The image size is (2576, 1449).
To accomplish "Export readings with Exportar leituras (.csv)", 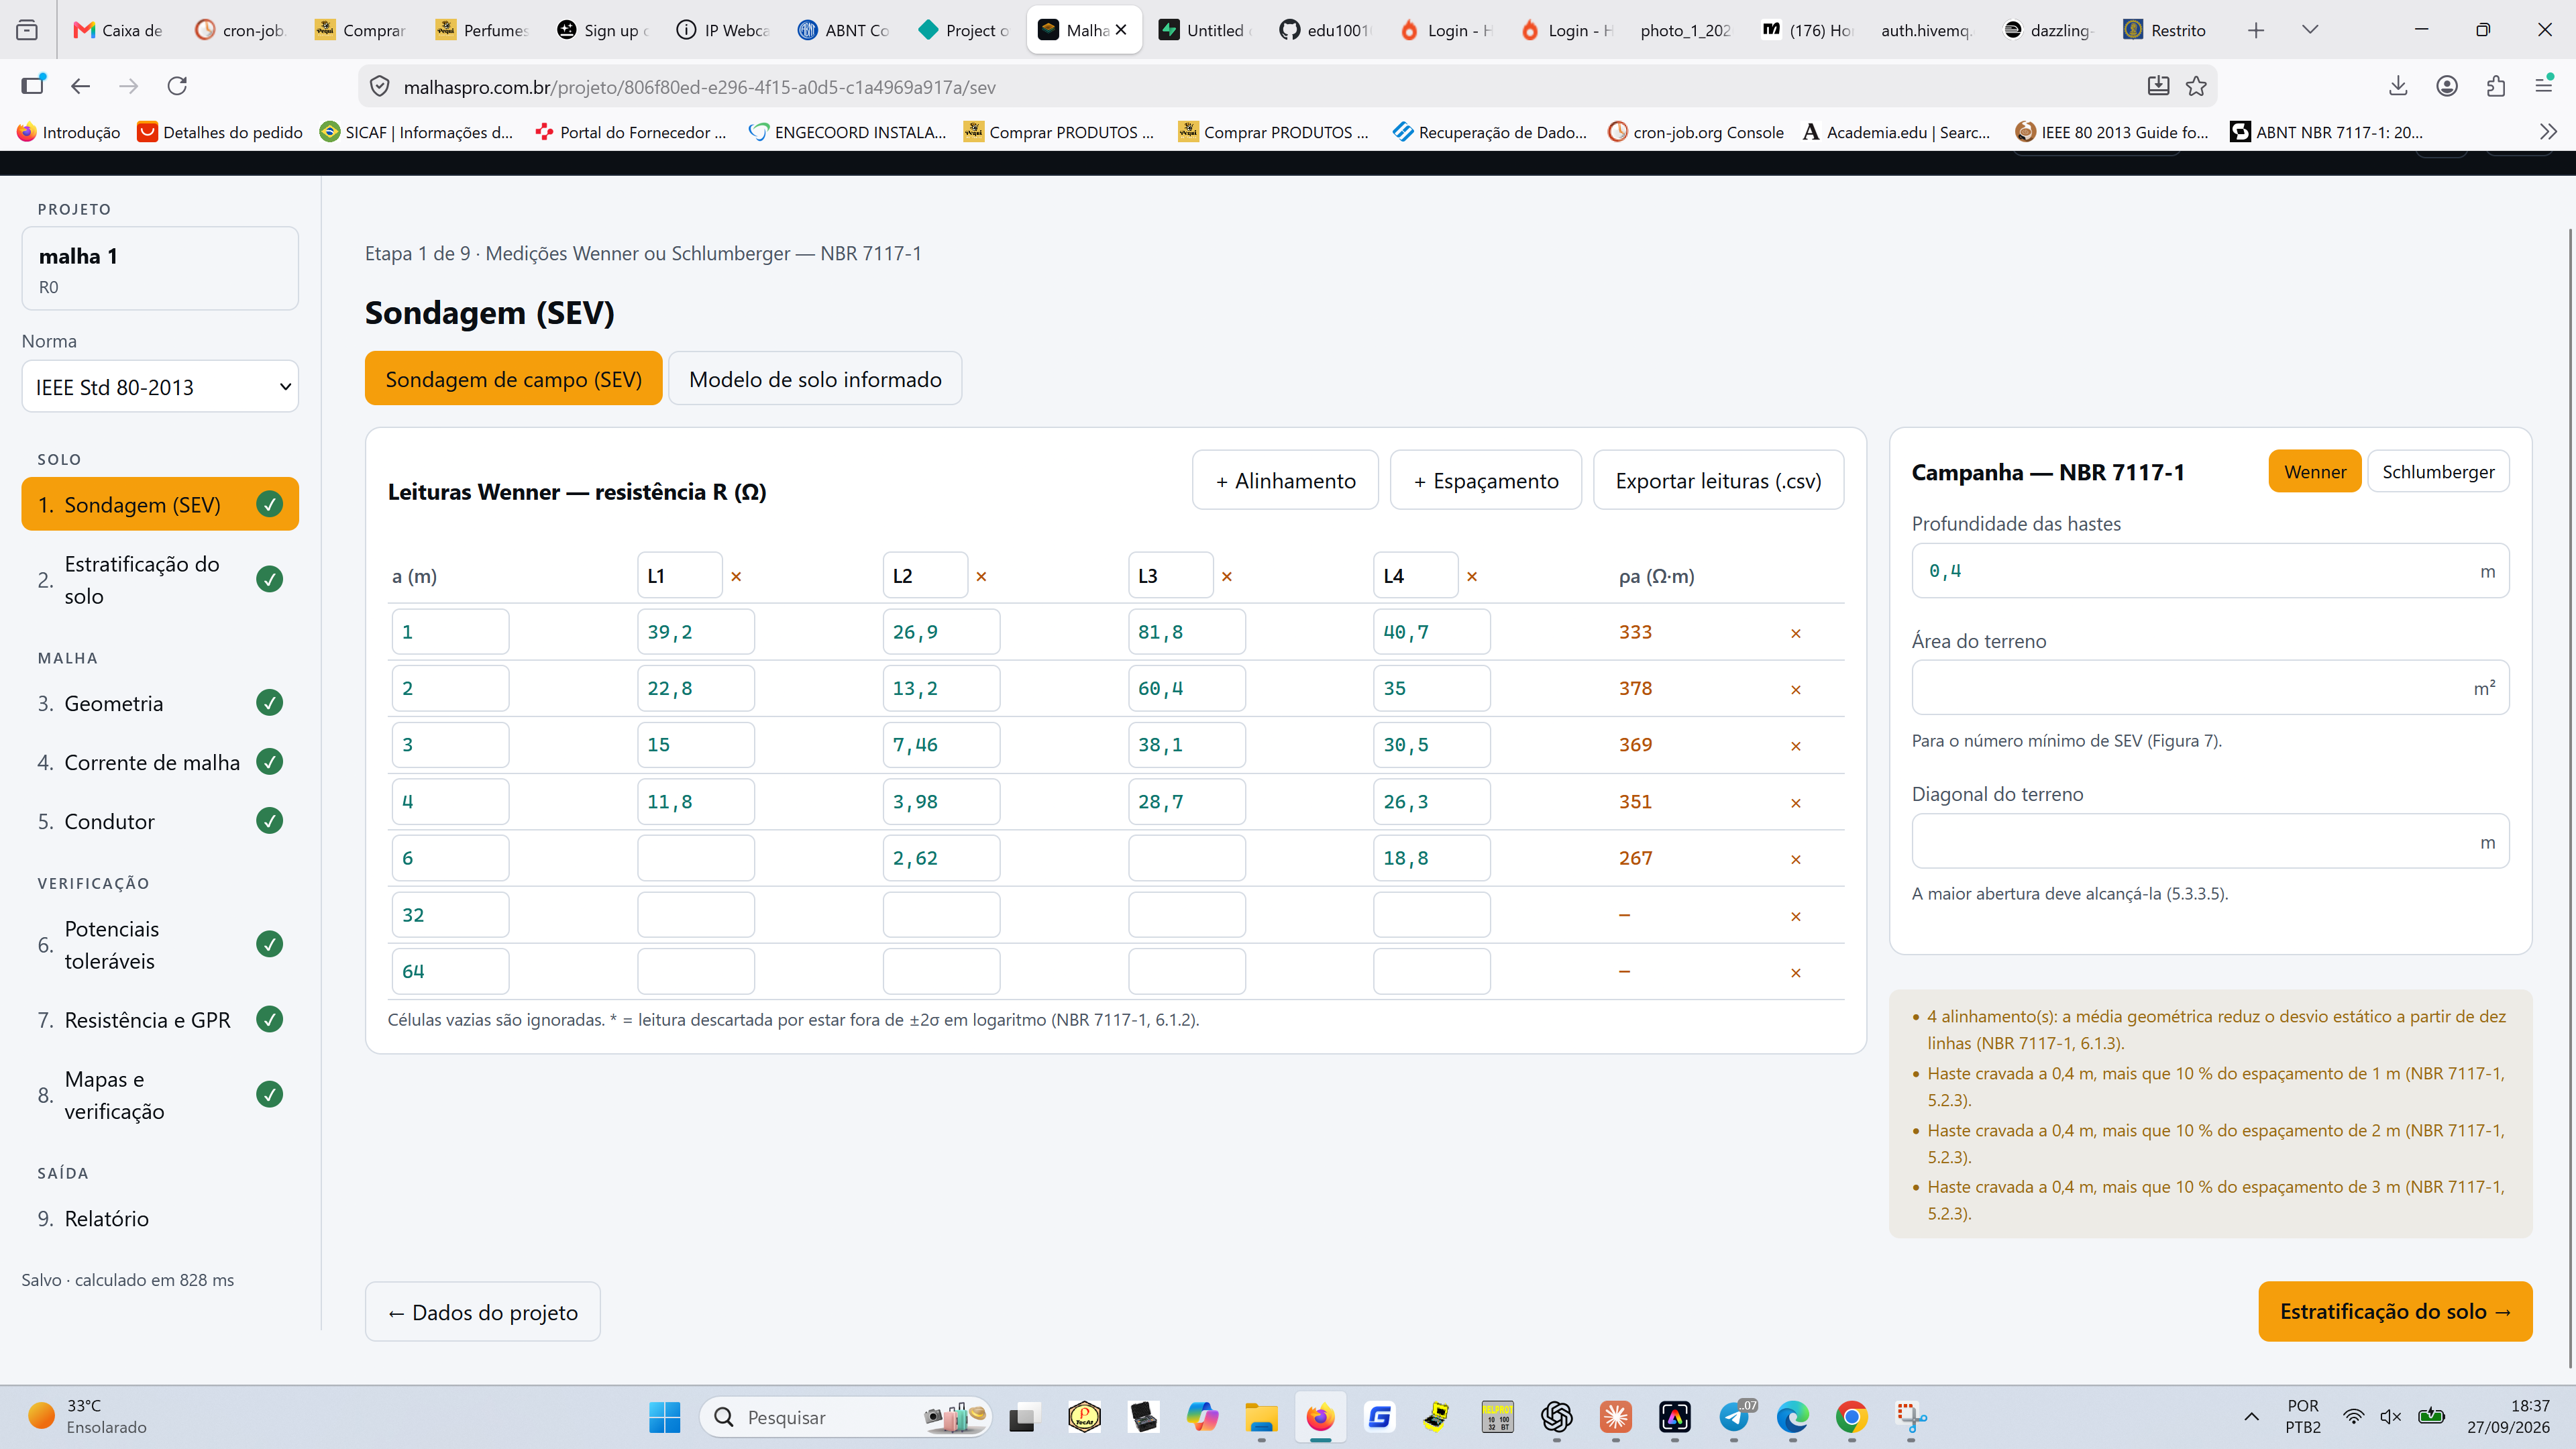I will 1718,480.
